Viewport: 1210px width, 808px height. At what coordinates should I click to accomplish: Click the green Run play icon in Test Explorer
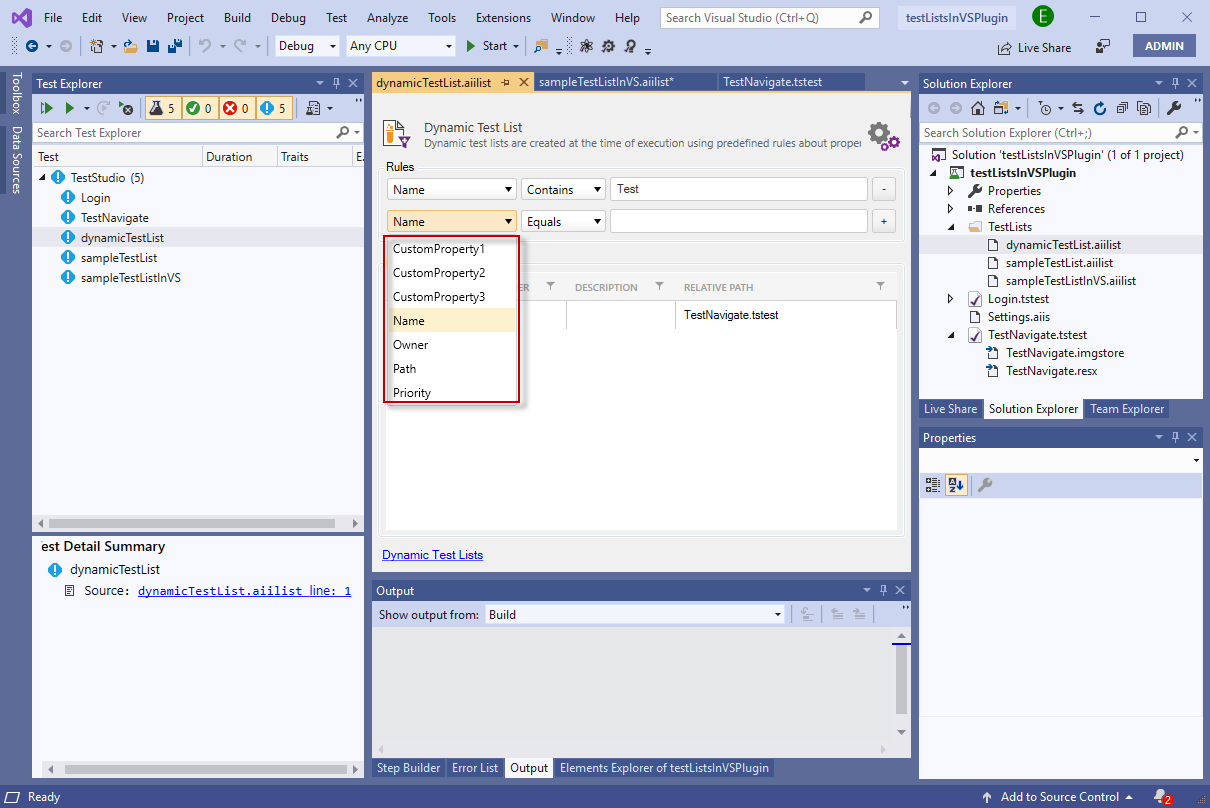(70, 108)
